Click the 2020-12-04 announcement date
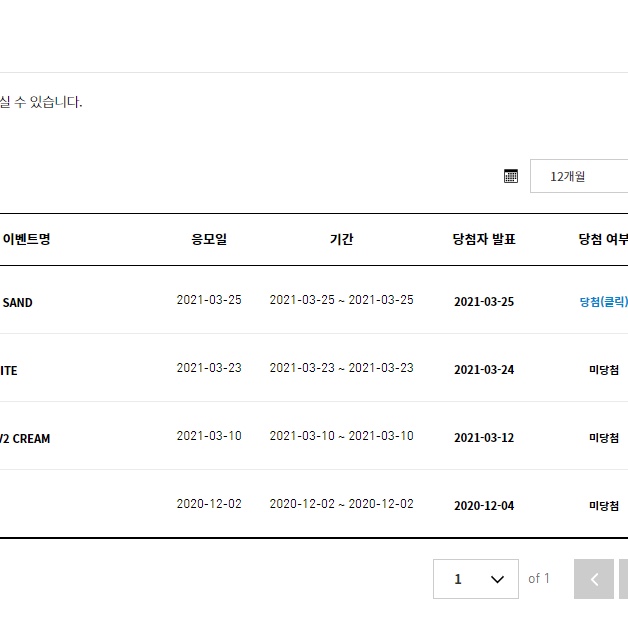The image size is (628, 627). point(484,506)
